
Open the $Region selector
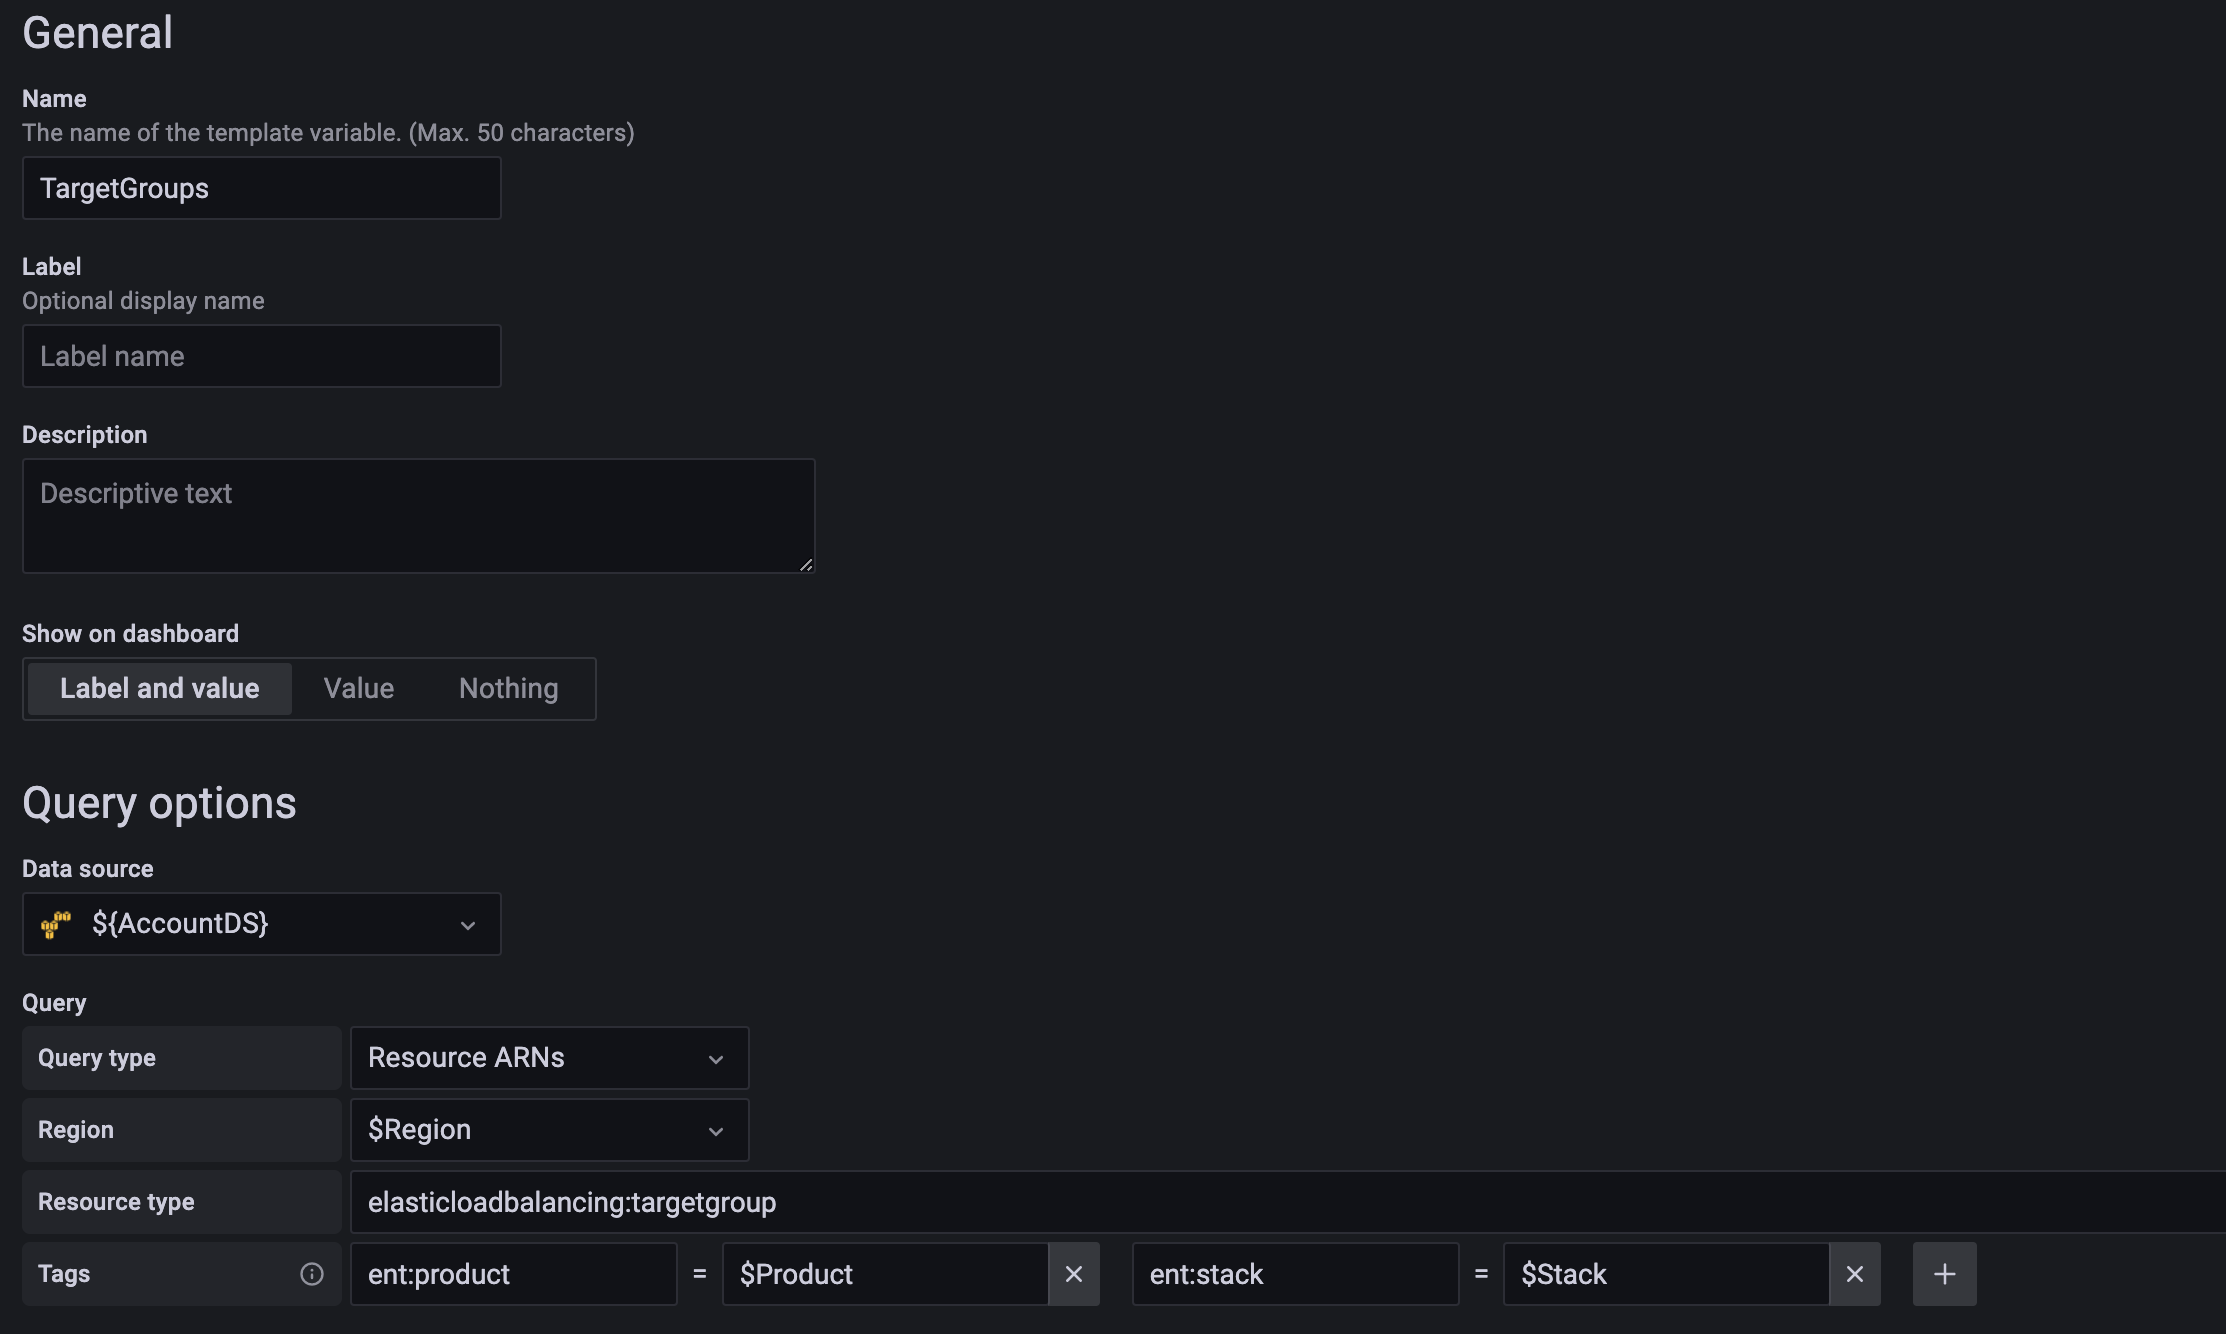[x=549, y=1130]
